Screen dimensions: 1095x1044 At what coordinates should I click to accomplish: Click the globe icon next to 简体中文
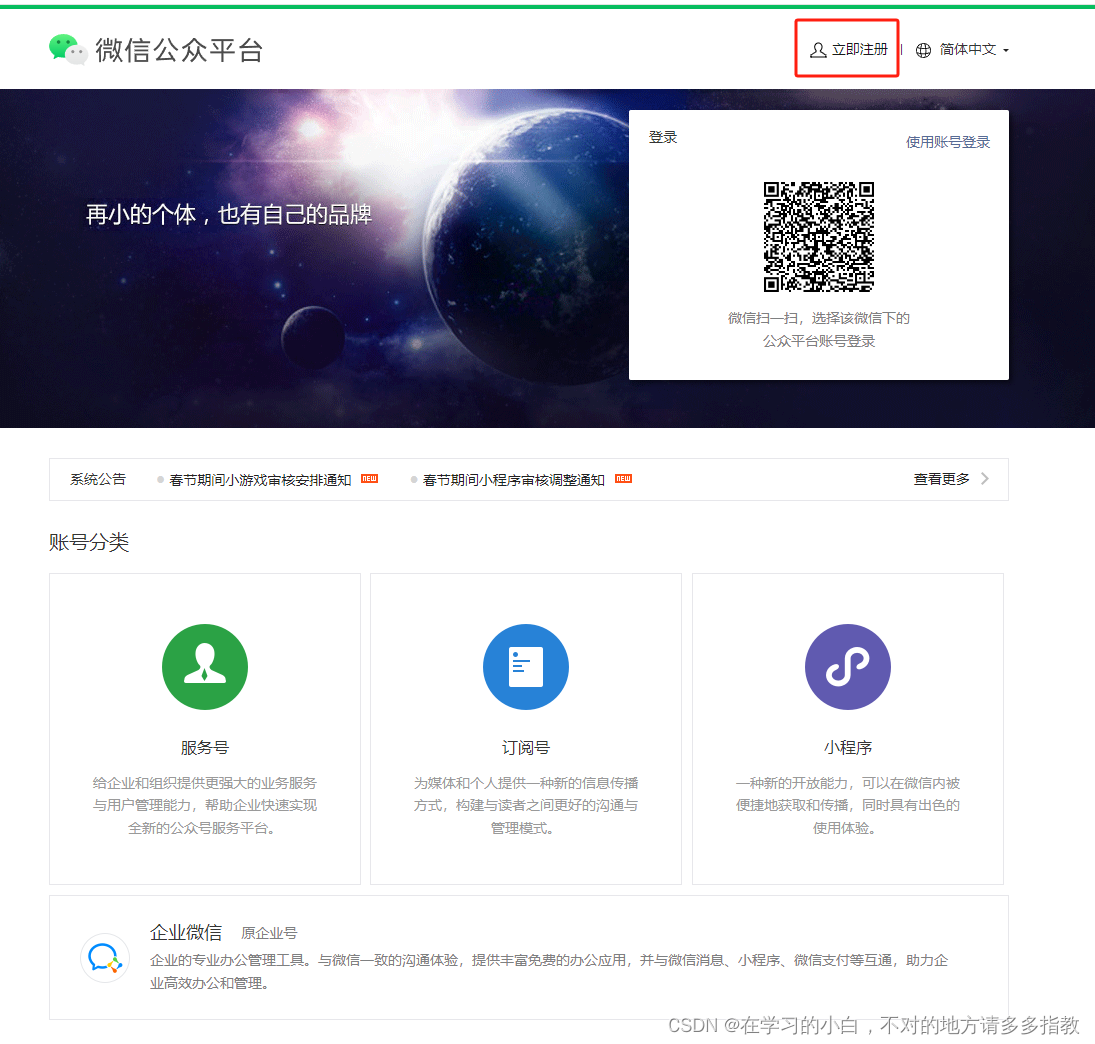923,50
